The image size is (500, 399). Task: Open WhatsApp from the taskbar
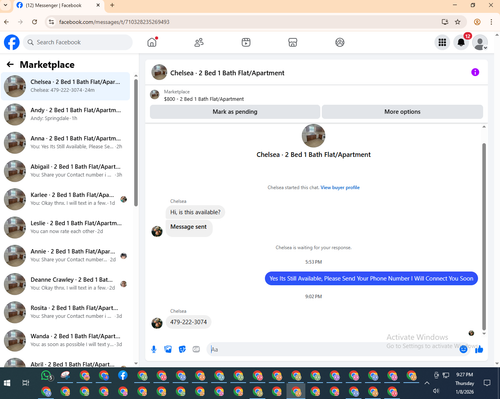46,375
